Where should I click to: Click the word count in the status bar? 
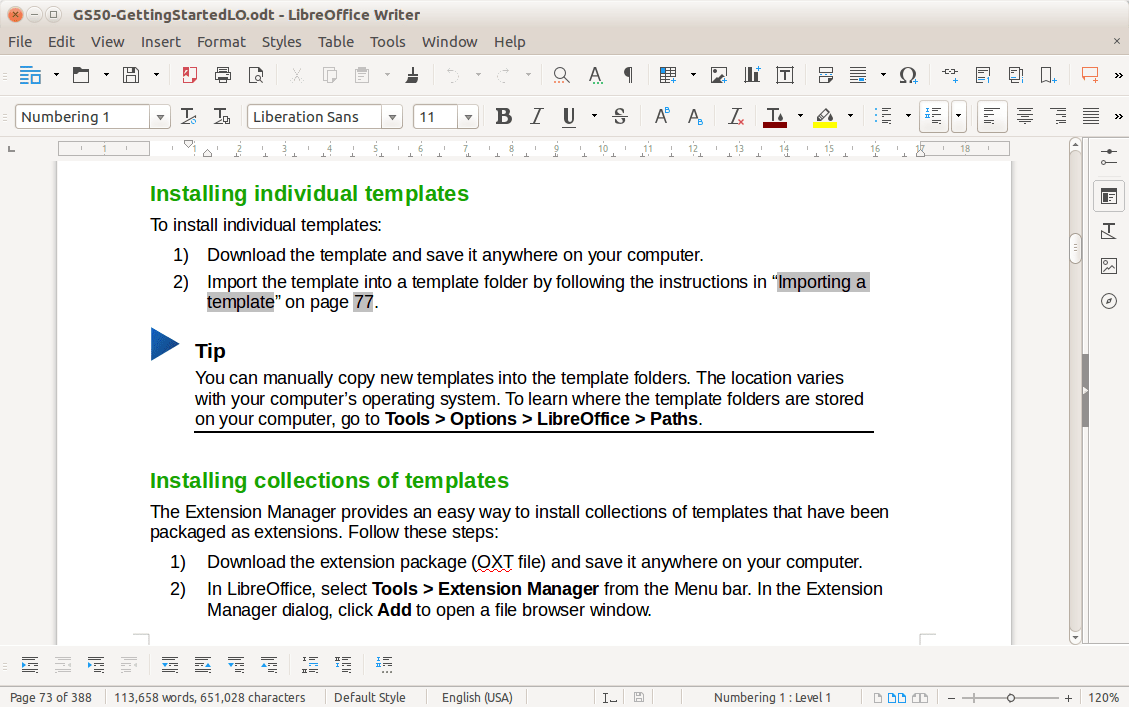point(209,697)
